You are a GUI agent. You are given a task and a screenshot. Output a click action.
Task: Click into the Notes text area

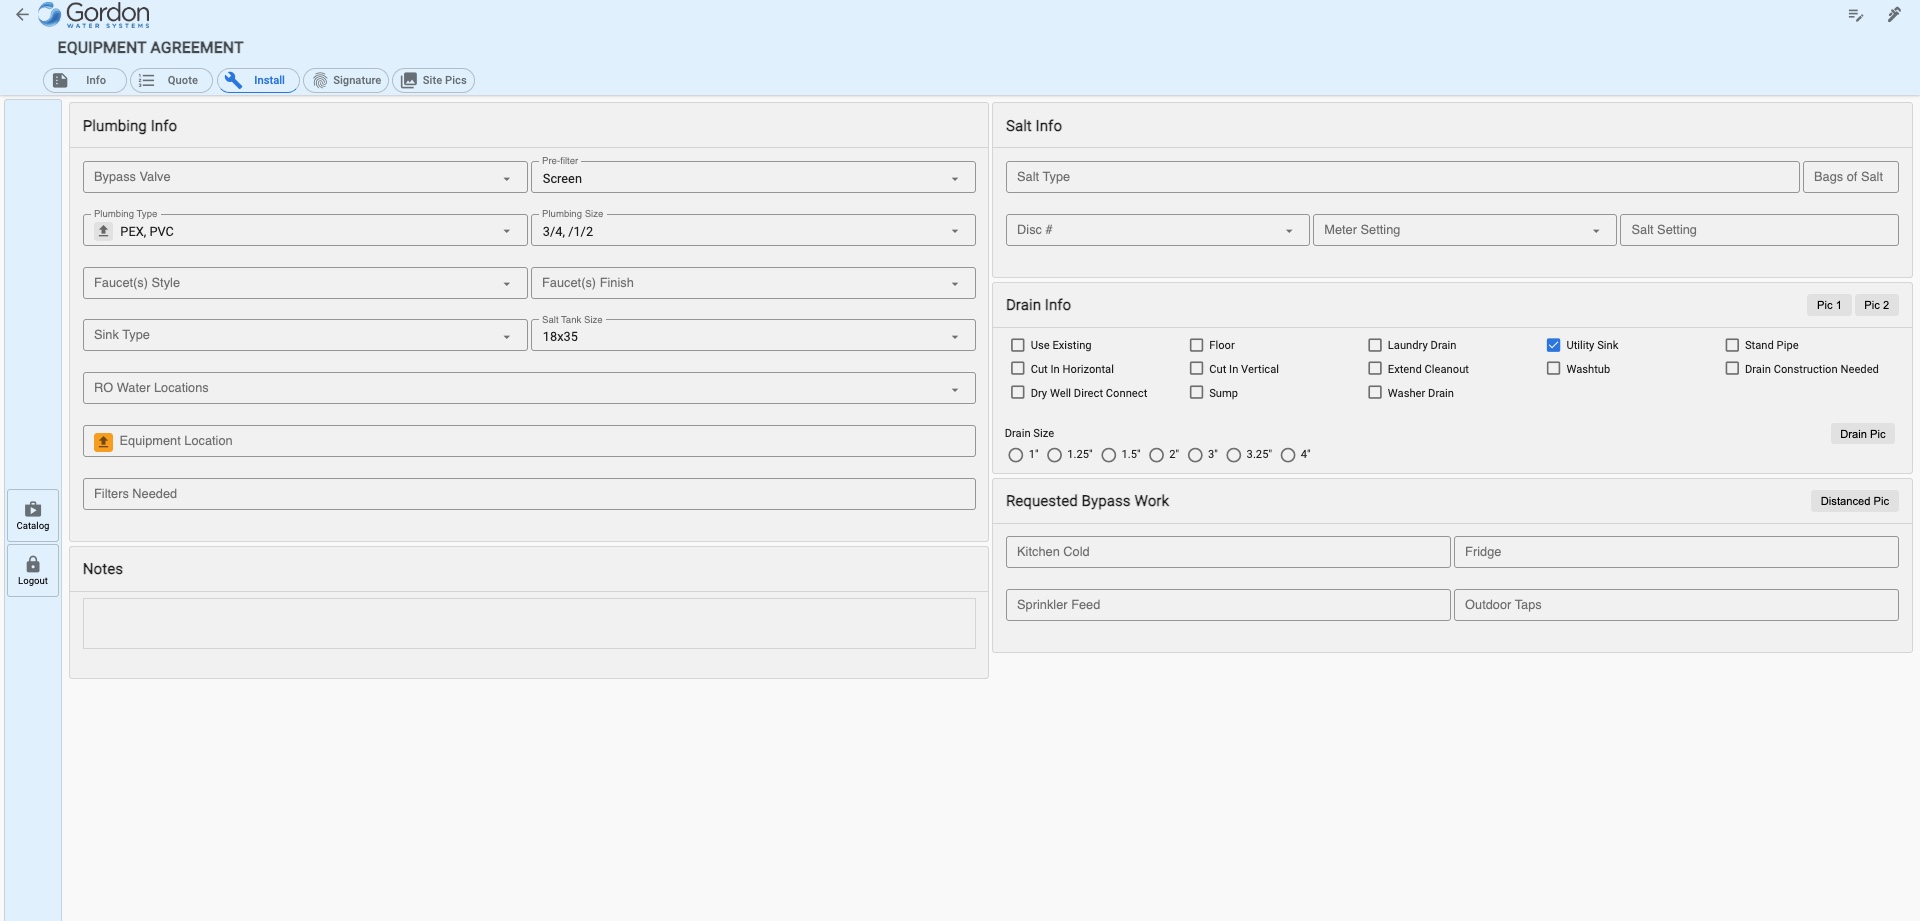click(529, 623)
